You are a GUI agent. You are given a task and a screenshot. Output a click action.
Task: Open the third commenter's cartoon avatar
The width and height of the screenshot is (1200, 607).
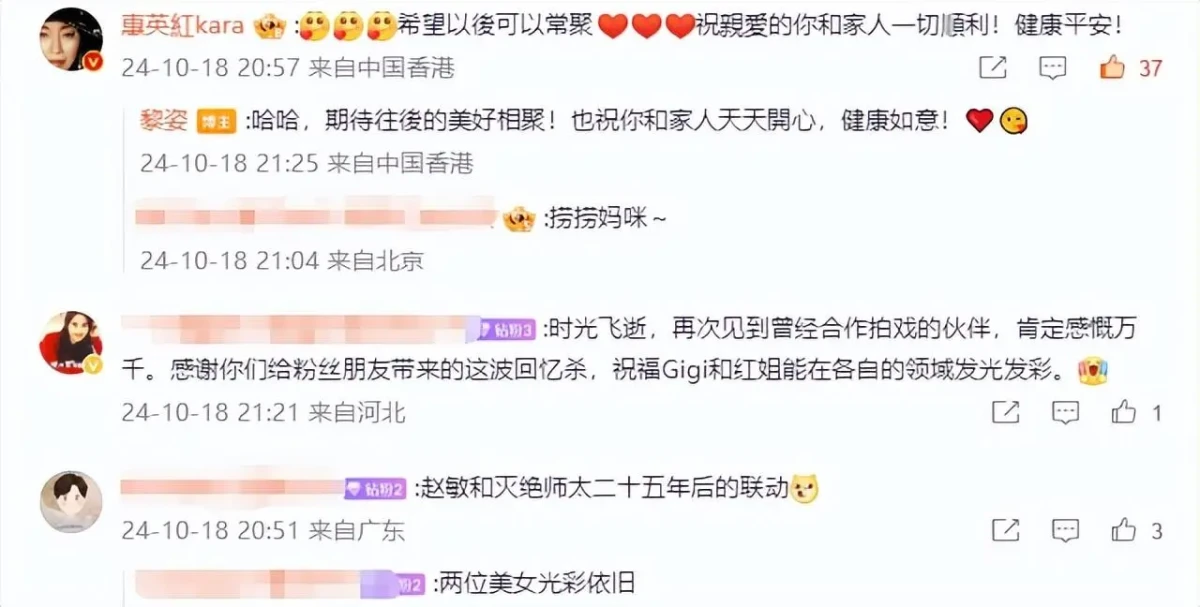click(70, 501)
